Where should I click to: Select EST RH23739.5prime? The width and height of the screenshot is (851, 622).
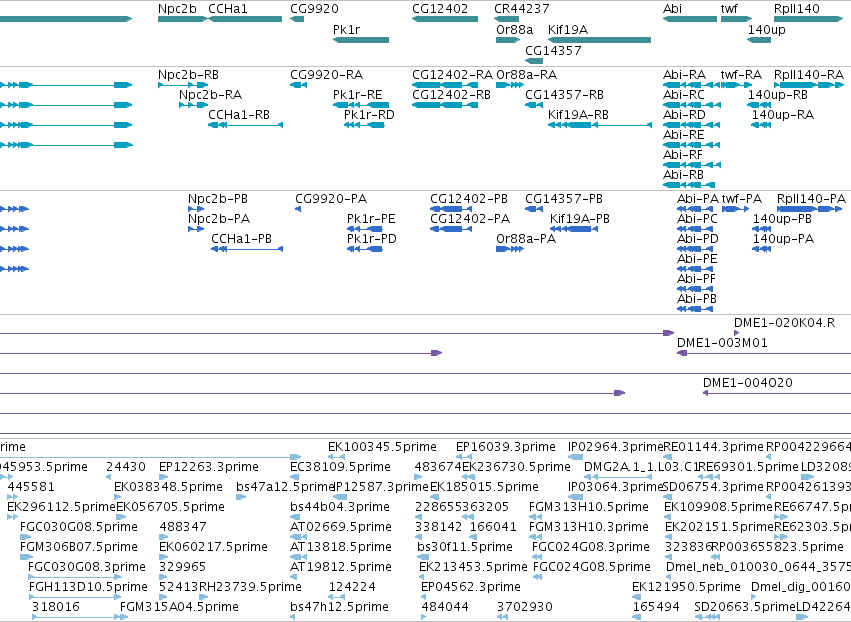pos(204,598)
